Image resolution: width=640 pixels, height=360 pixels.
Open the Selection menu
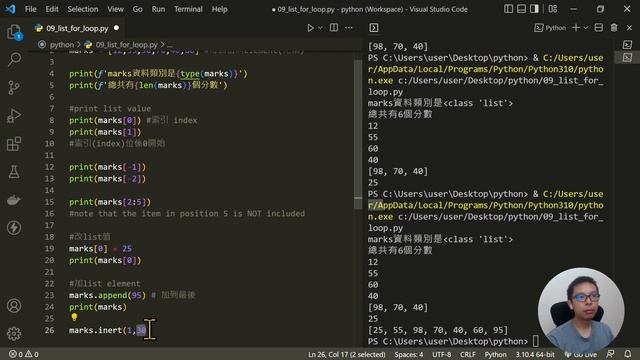click(83, 9)
